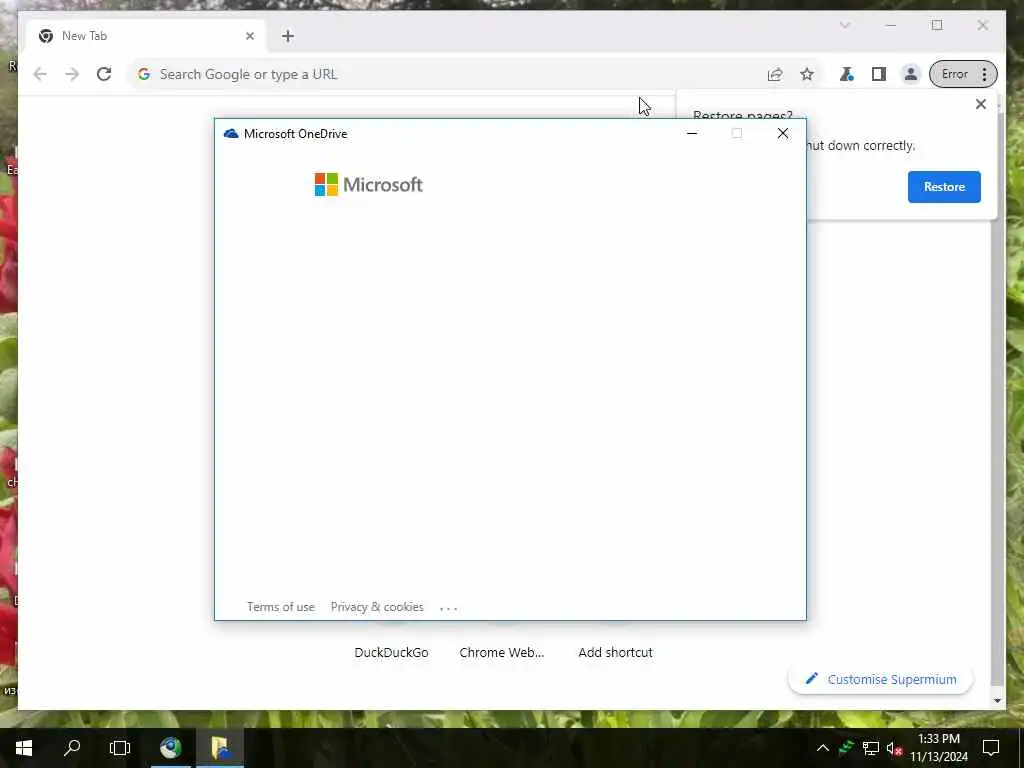Open Windows taskbar search
The width and height of the screenshot is (1024, 768).
[72, 748]
